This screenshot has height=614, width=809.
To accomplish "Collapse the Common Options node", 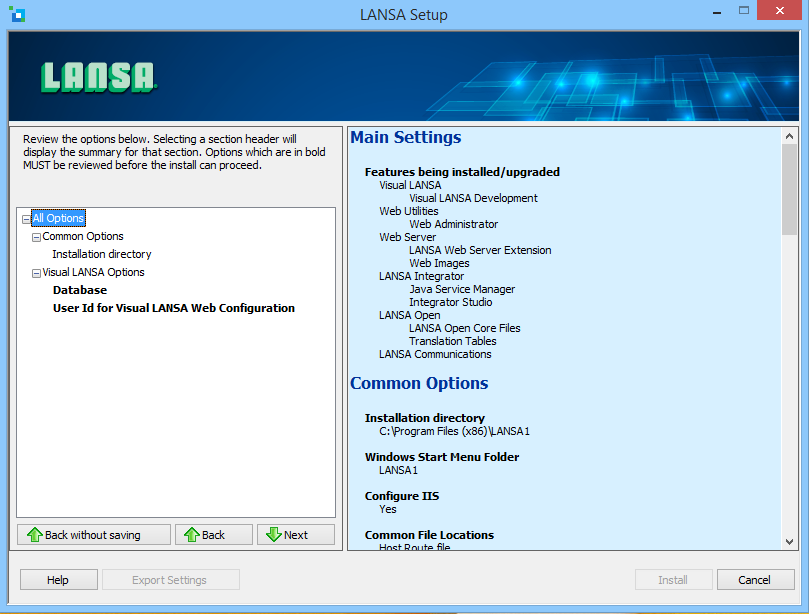I will (36, 237).
